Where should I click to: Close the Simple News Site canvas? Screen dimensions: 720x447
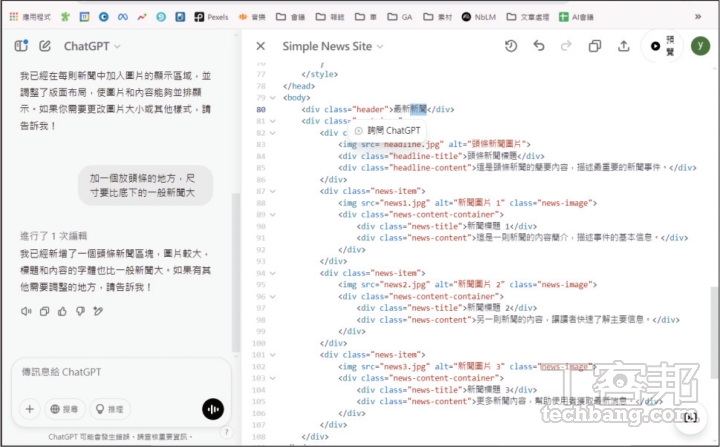[x=260, y=46]
